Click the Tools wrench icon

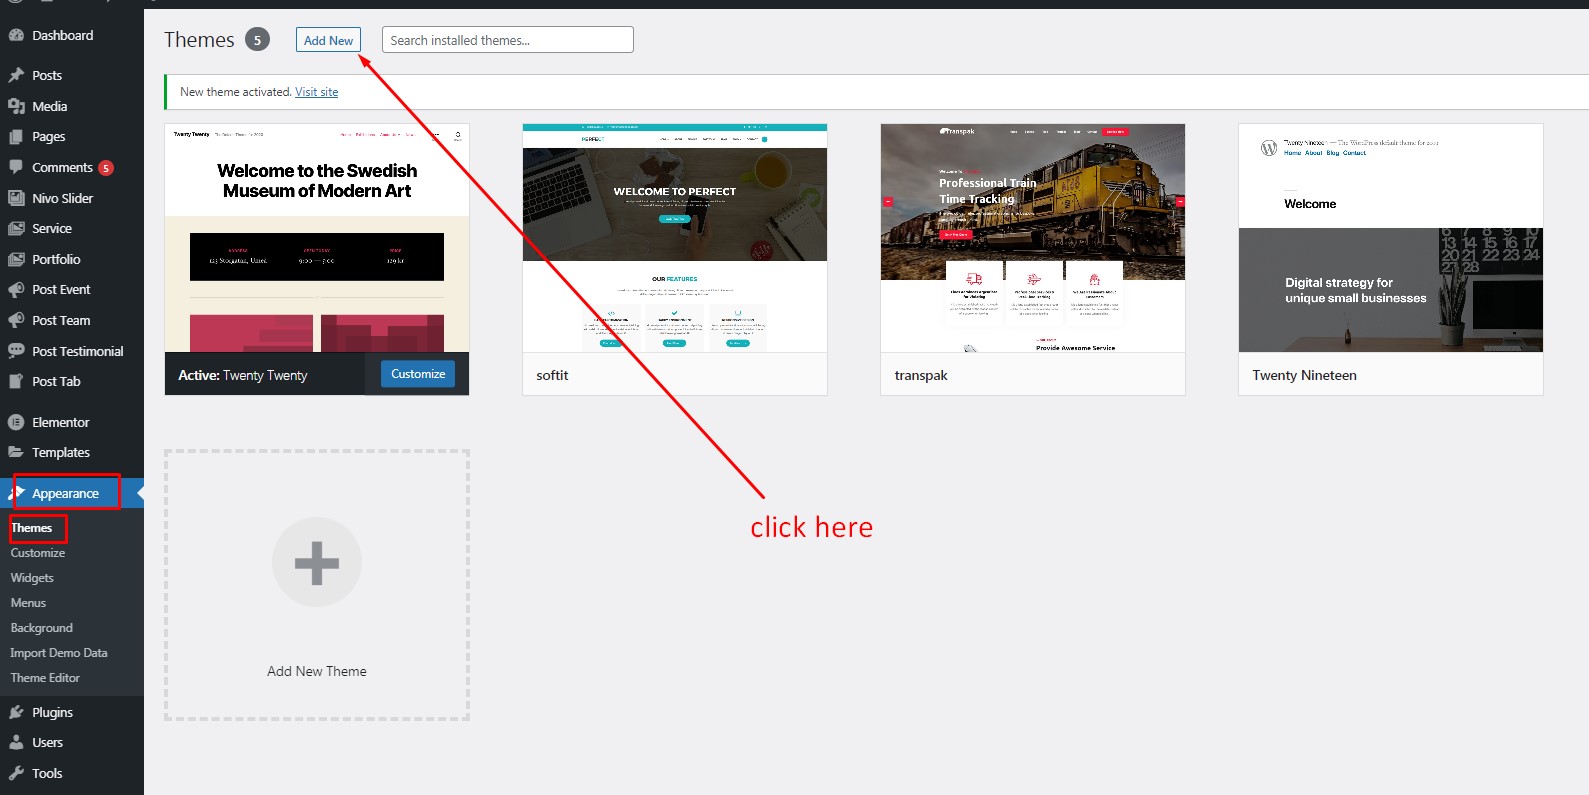pos(16,773)
